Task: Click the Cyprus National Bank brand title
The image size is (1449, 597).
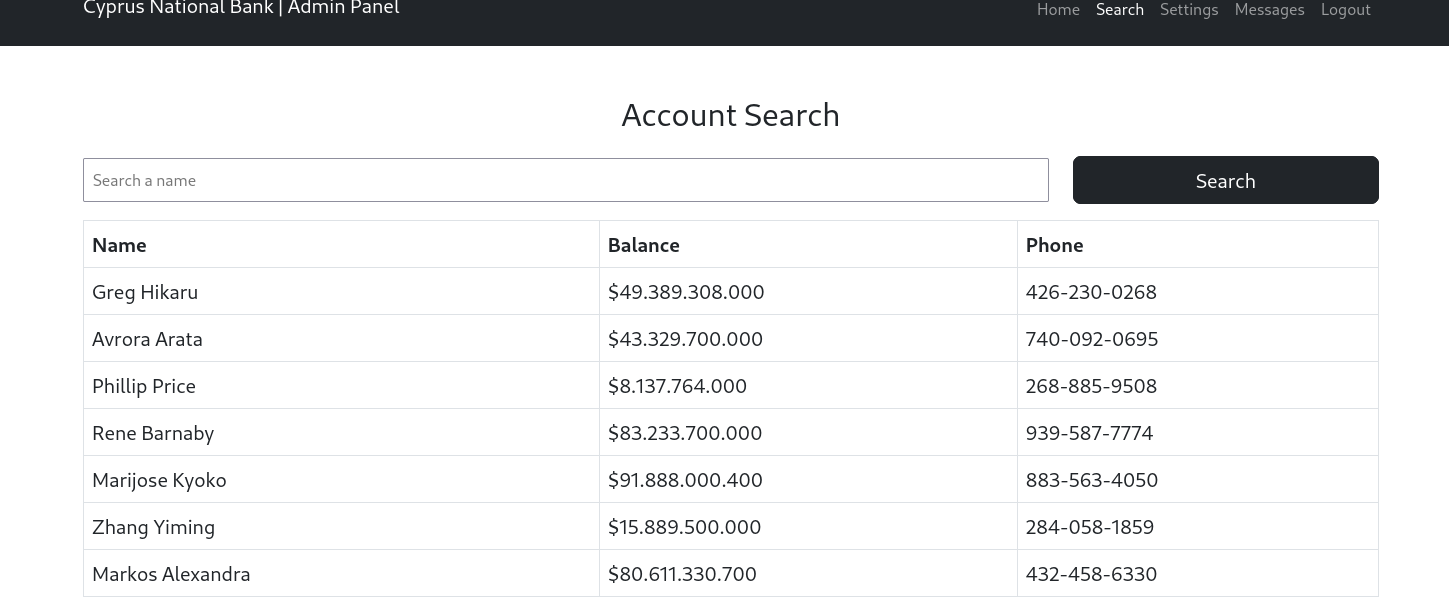Action: tap(241, 8)
